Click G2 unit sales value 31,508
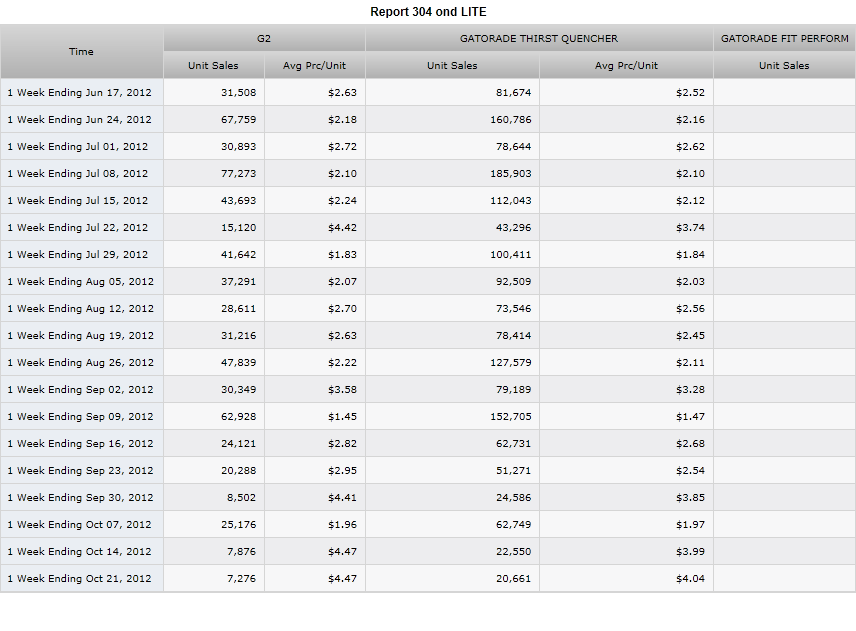The height and width of the screenshot is (631, 856). coord(239,92)
